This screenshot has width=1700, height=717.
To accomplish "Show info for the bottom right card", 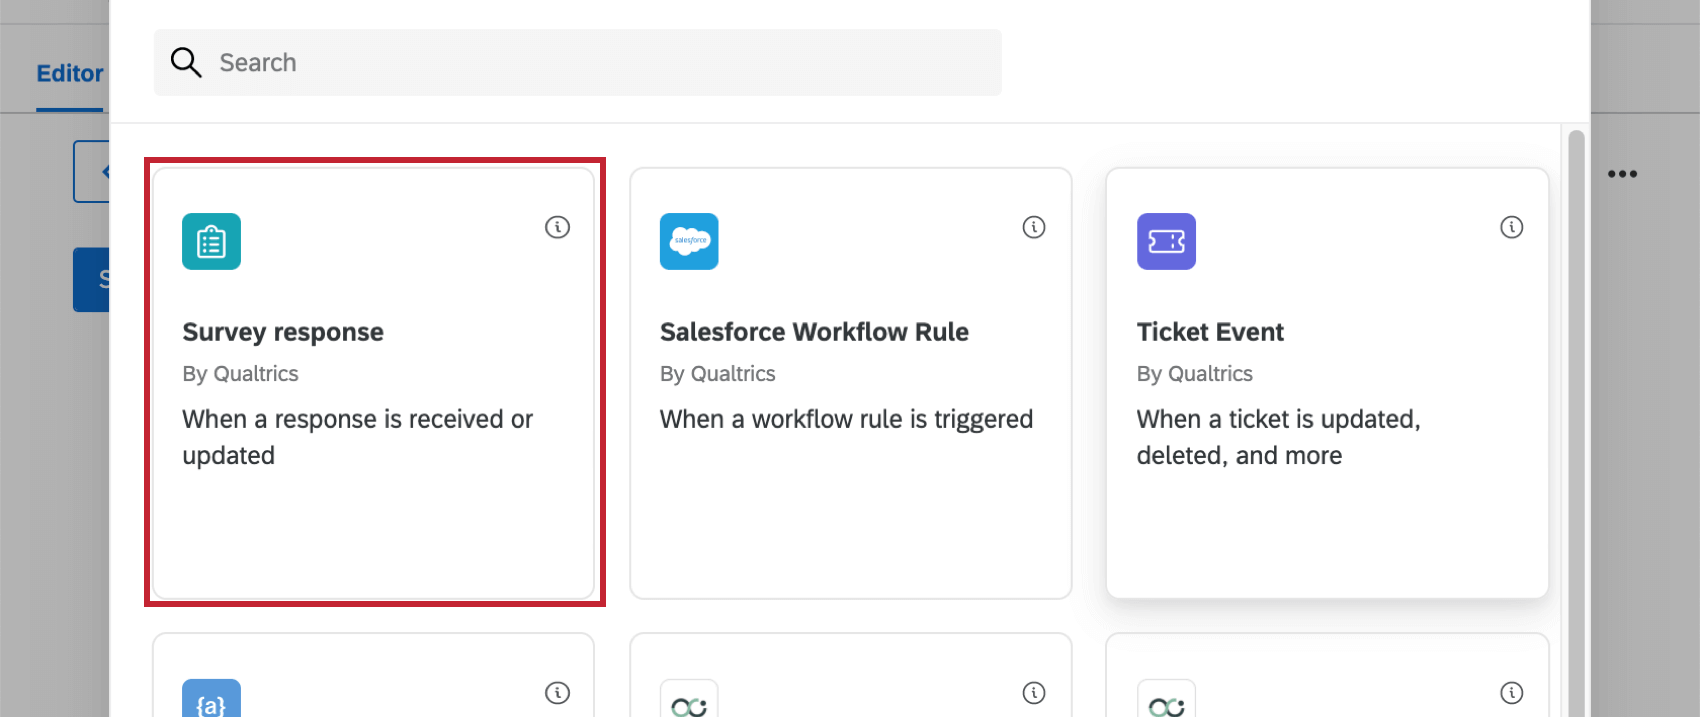I will pos(1511,692).
